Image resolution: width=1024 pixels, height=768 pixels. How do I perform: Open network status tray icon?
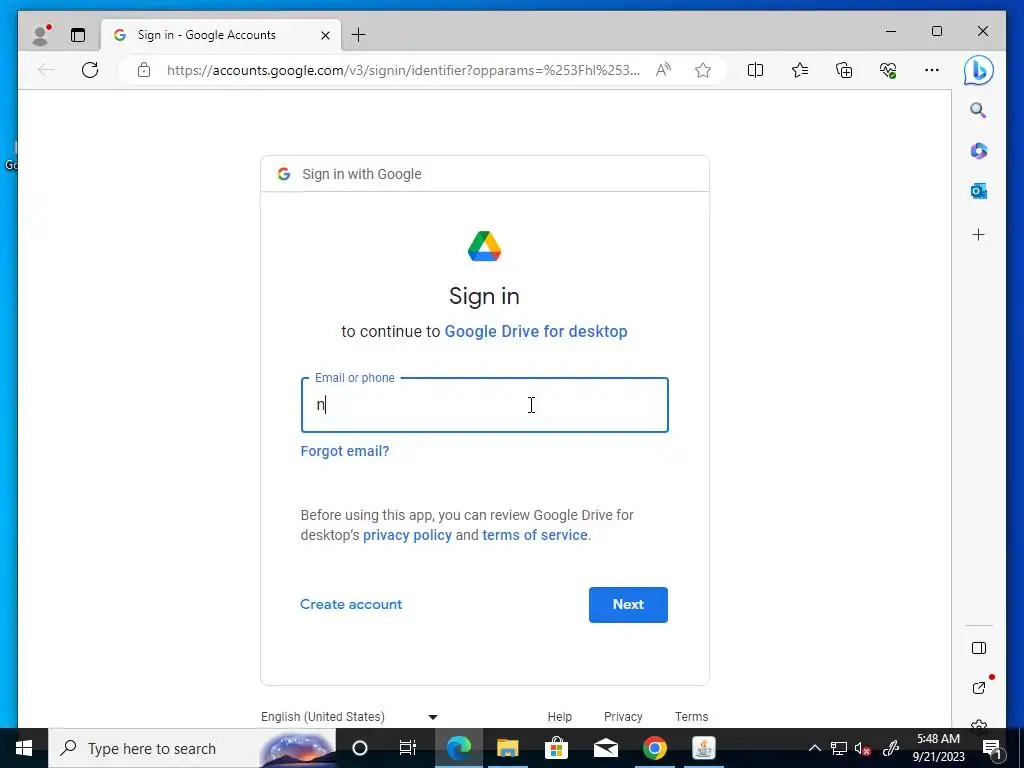[839, 748]
